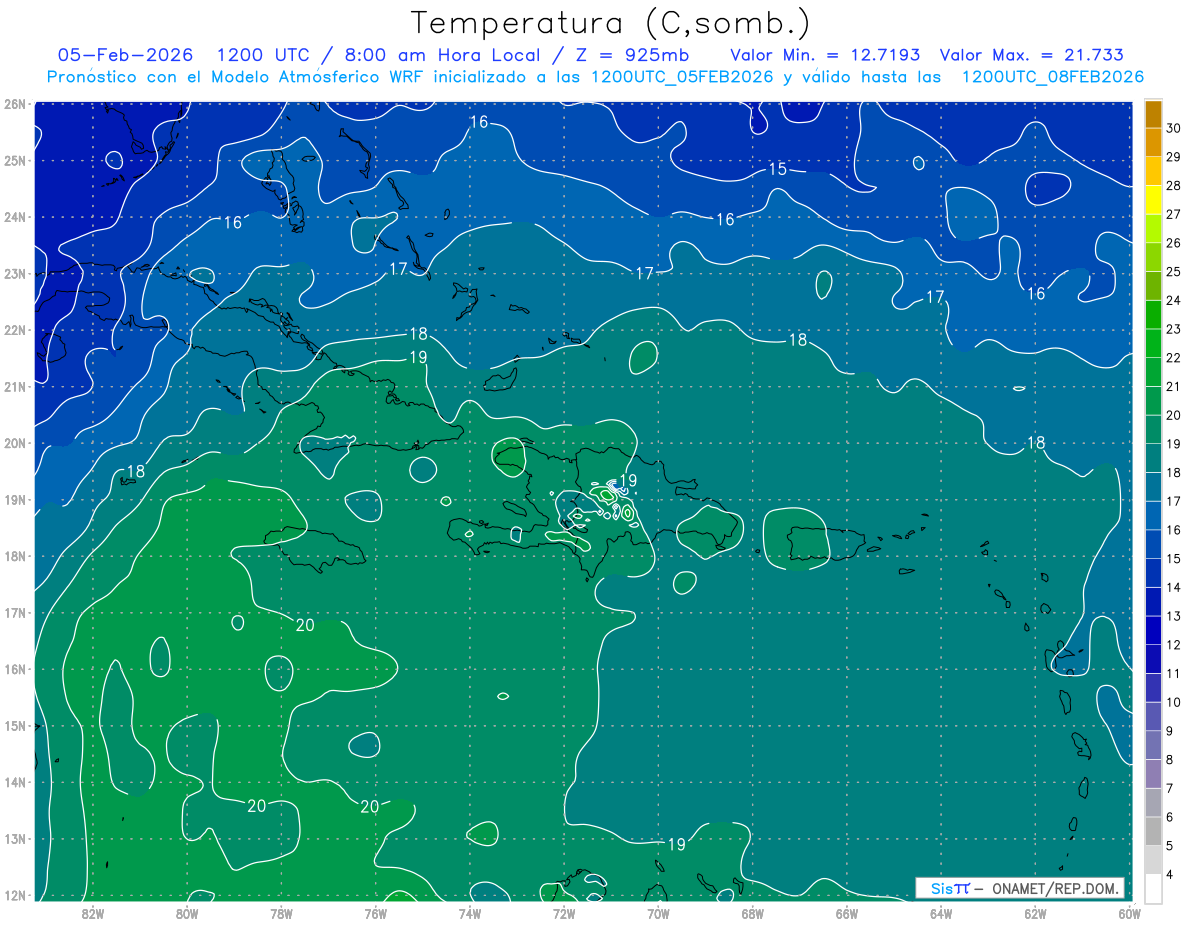Click the '18N' latitude axis label

[x=14, y=556]
